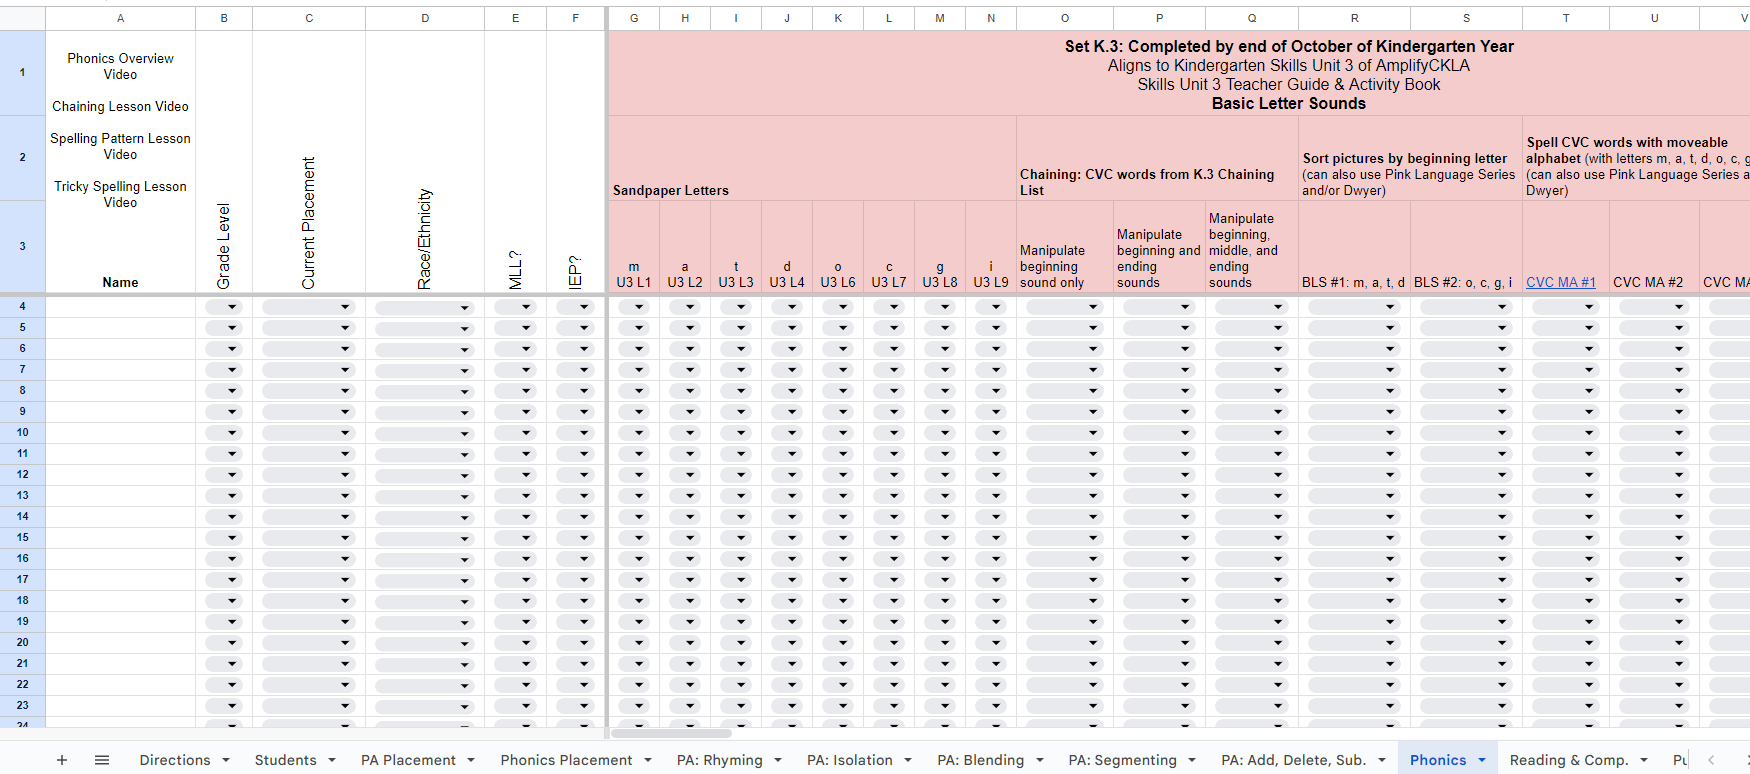Open PA: Rhyming tab menu arrow
The height and width of the screenshot is (774, 1750).
point(778,760)
